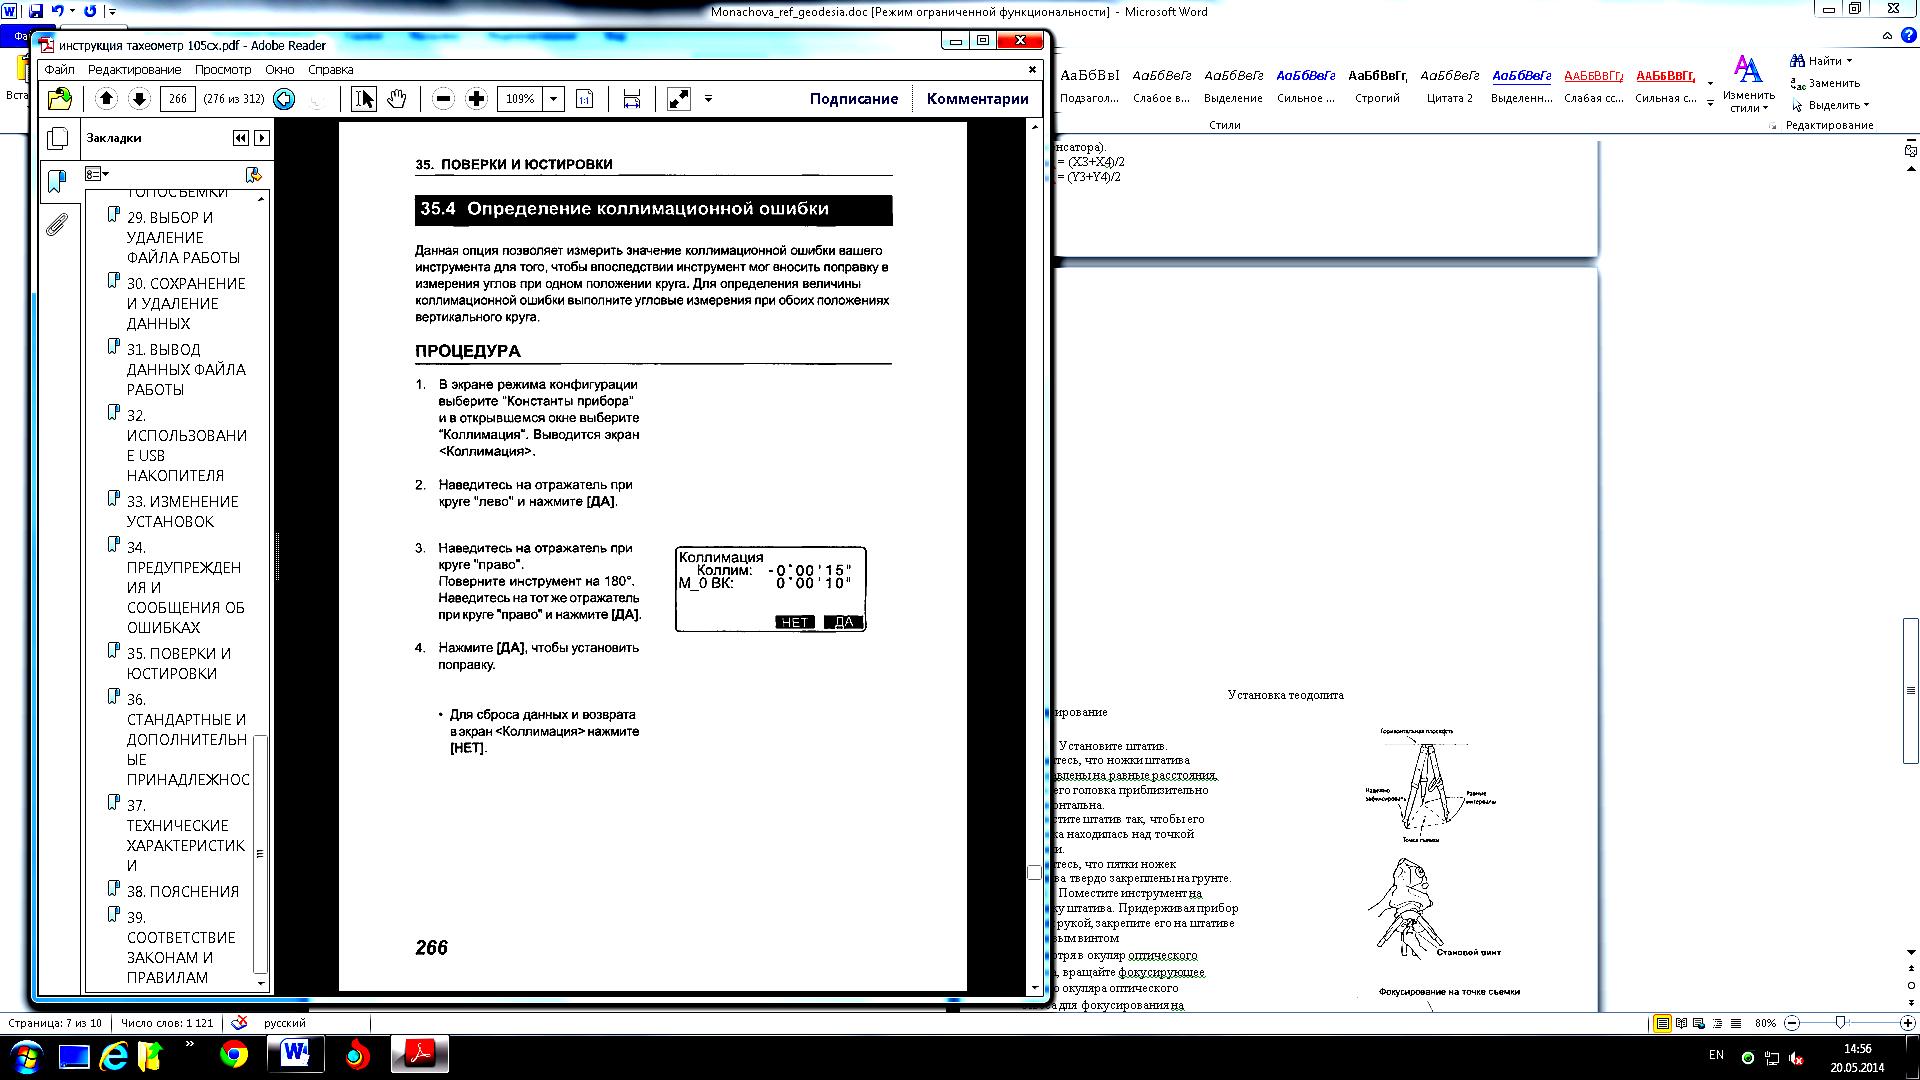1920x1080 pixels.
Task: Open the Просмотр menu
Action: [223, 69]
